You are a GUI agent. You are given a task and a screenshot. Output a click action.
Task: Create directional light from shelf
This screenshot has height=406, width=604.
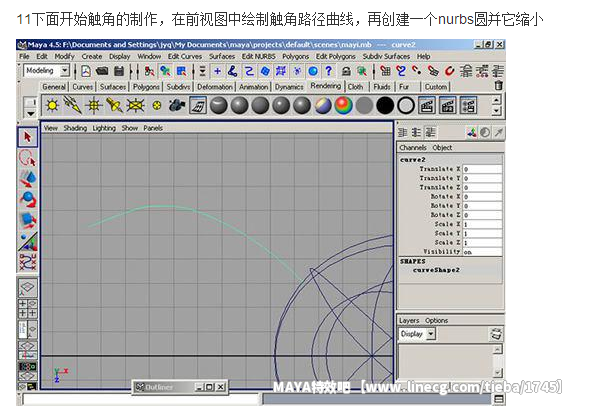[73, 105]
